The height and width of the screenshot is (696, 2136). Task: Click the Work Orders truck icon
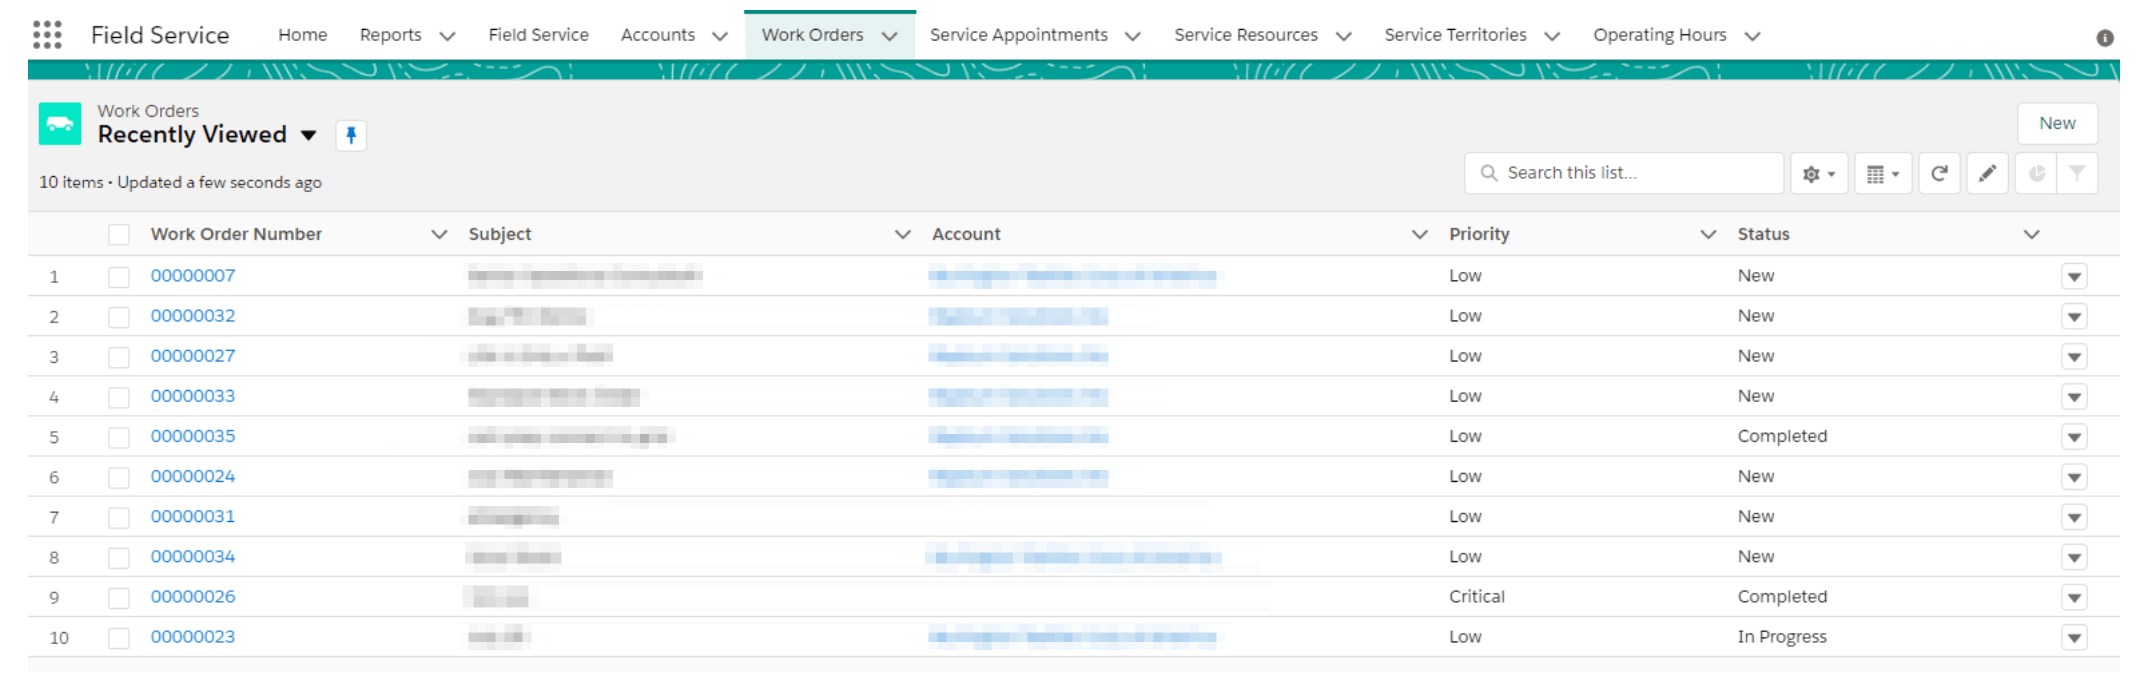(x=60, y=124)
